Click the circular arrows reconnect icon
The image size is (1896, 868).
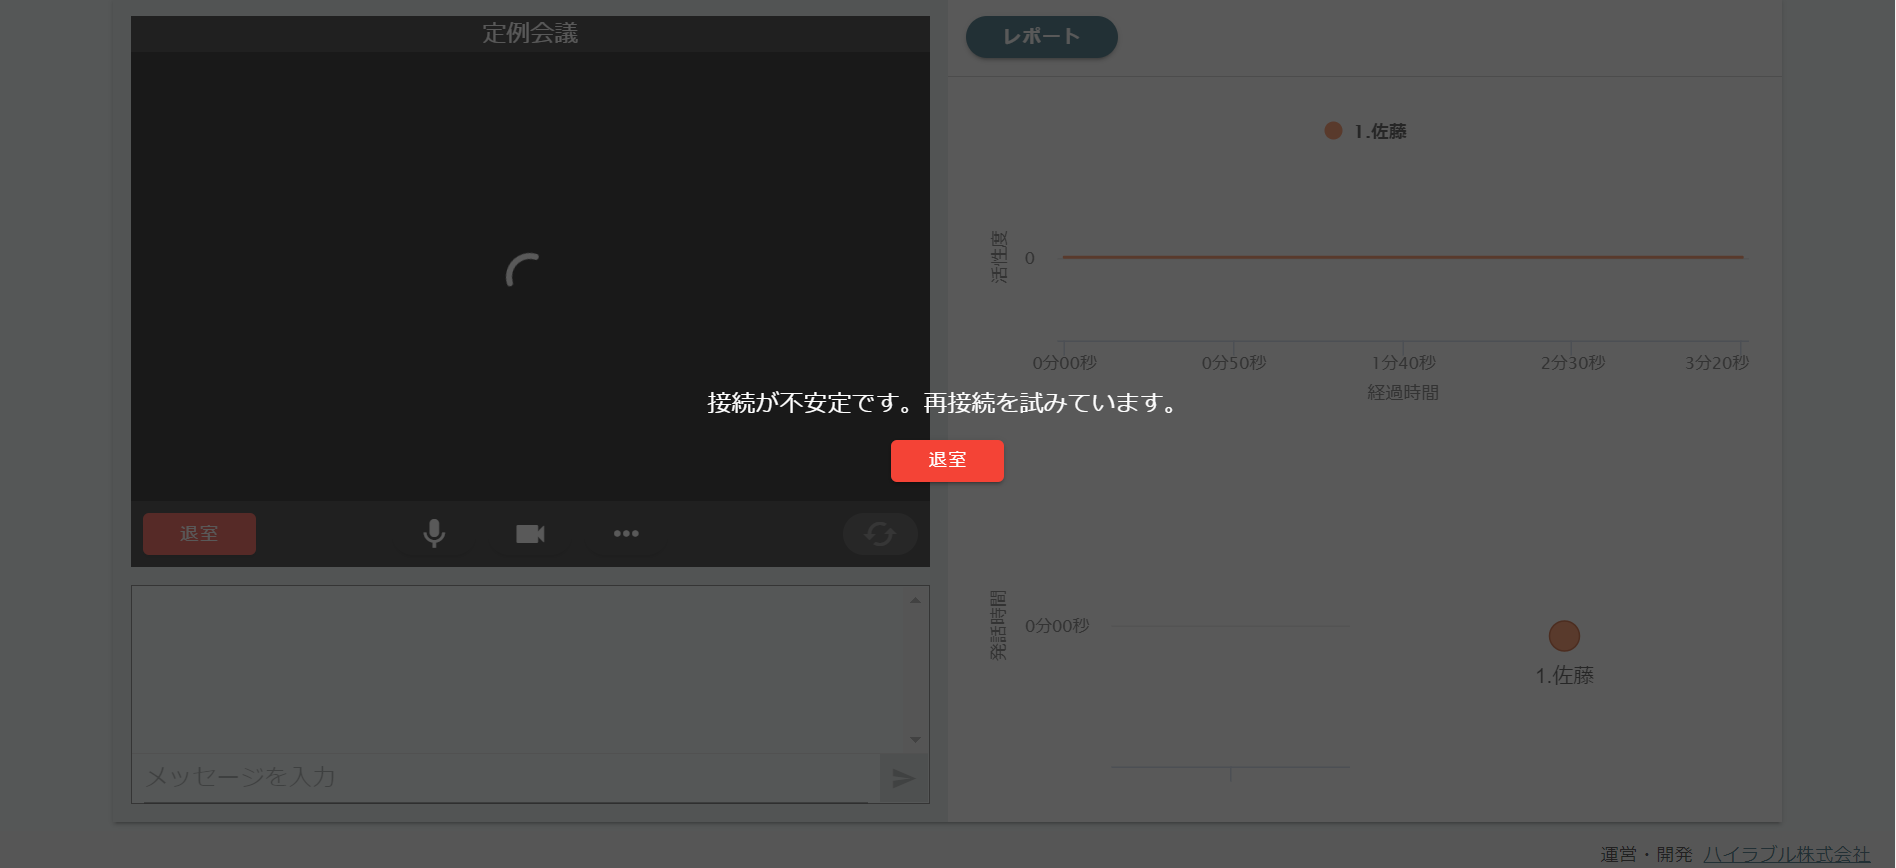pyautogui.click(x=880, y=534)
